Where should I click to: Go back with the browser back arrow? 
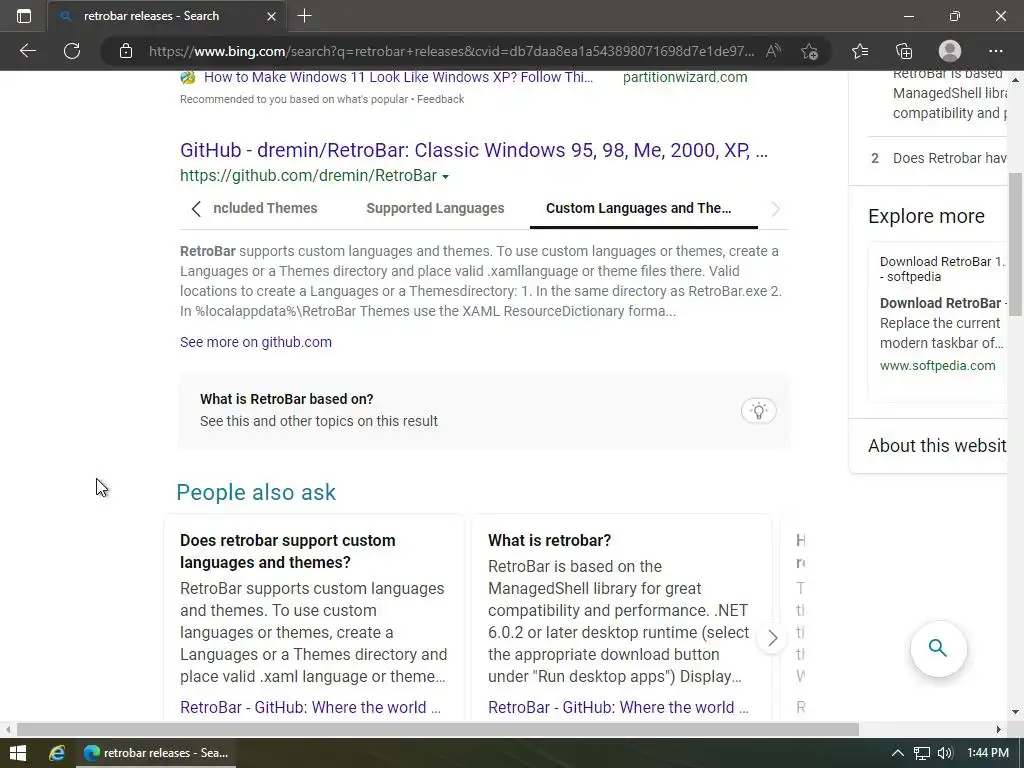point(27,51)
